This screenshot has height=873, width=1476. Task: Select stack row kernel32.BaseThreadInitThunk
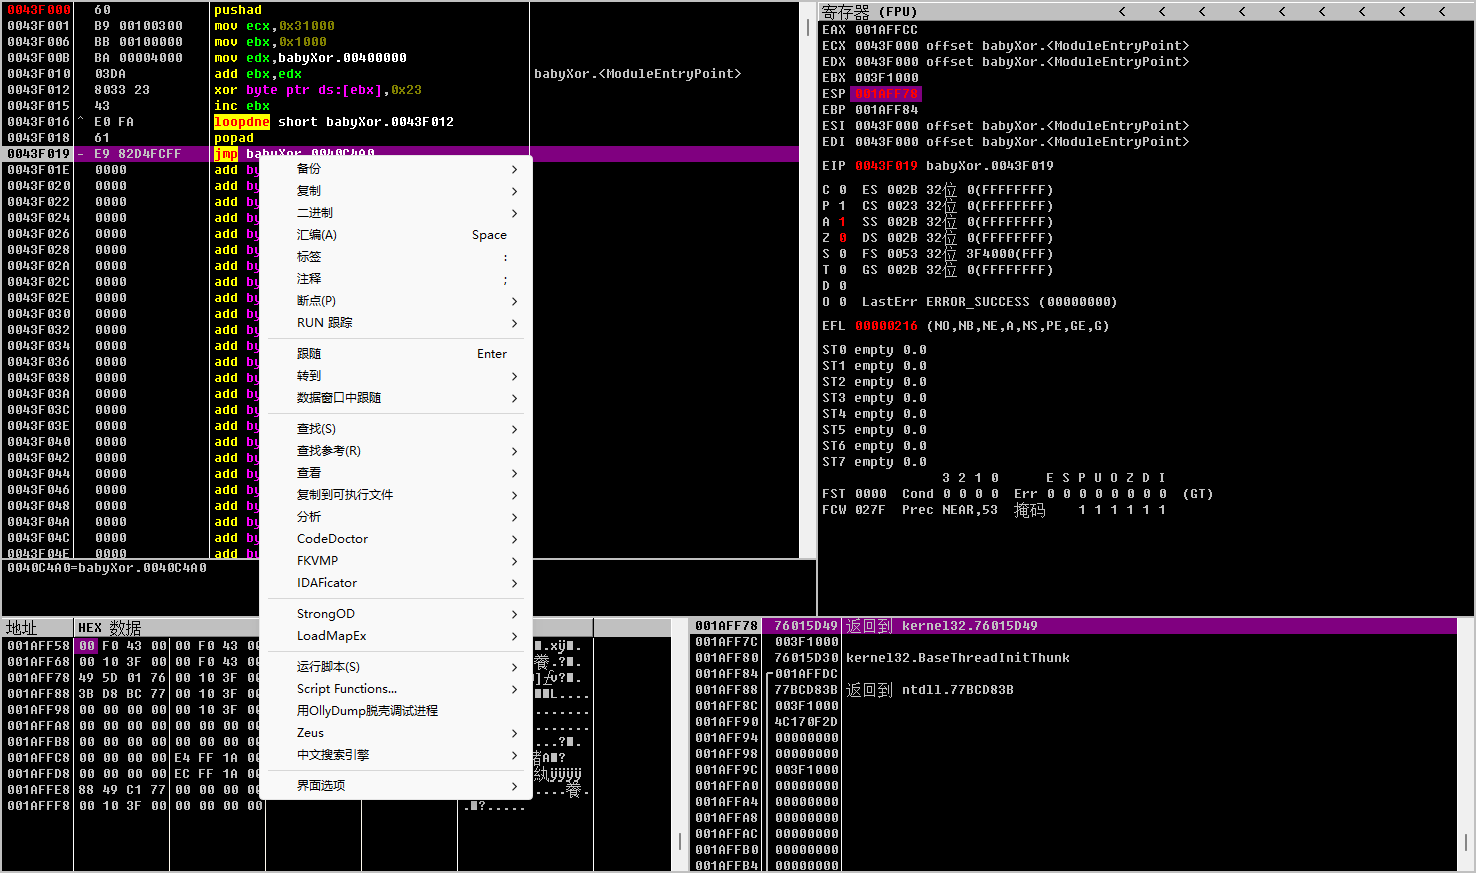[x=1074, y=658]
